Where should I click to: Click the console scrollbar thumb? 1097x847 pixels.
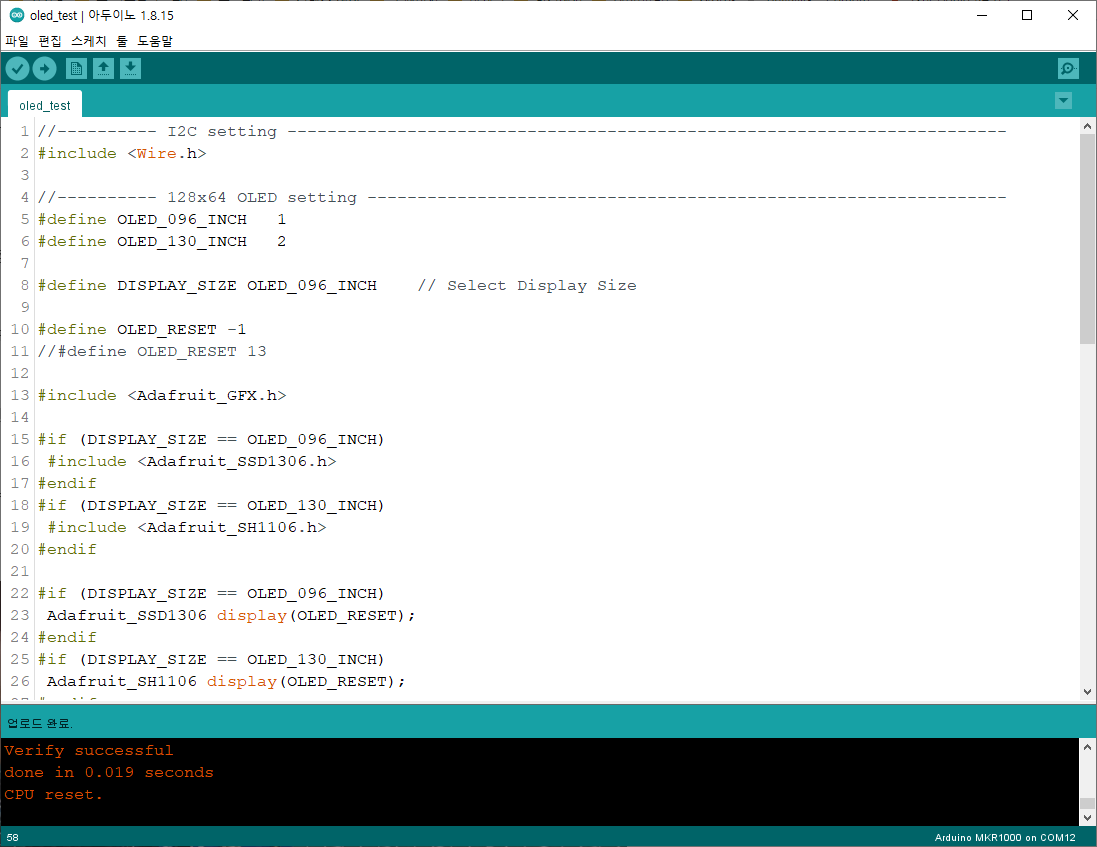[x=1087, y=803]
